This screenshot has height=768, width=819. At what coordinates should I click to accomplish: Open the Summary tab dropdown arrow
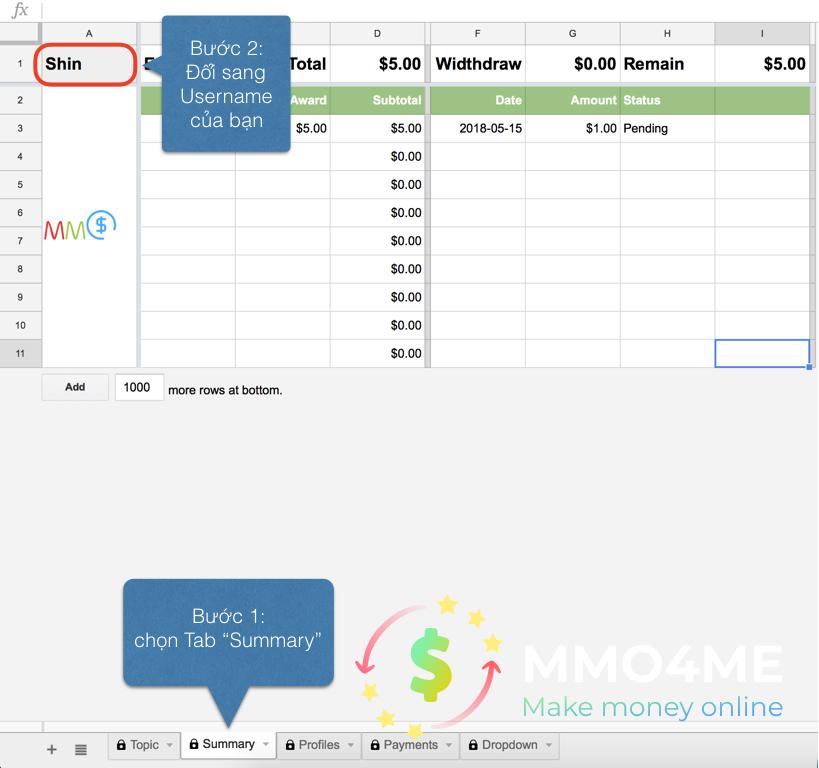pos(266,744)
